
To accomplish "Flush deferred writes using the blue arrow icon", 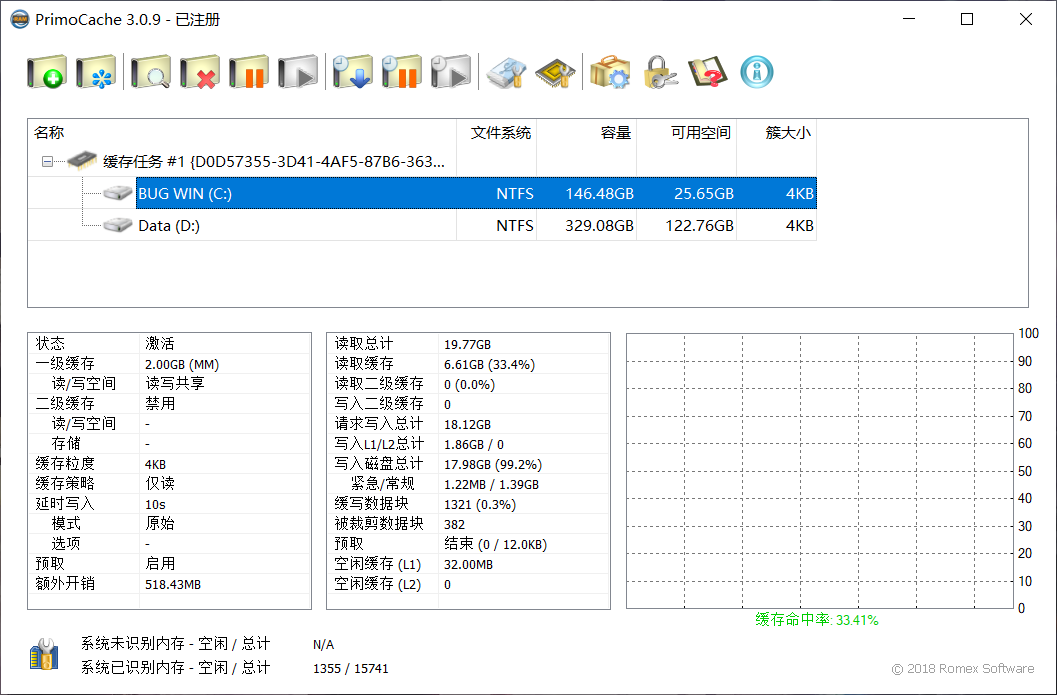I will tap(352, 72).
